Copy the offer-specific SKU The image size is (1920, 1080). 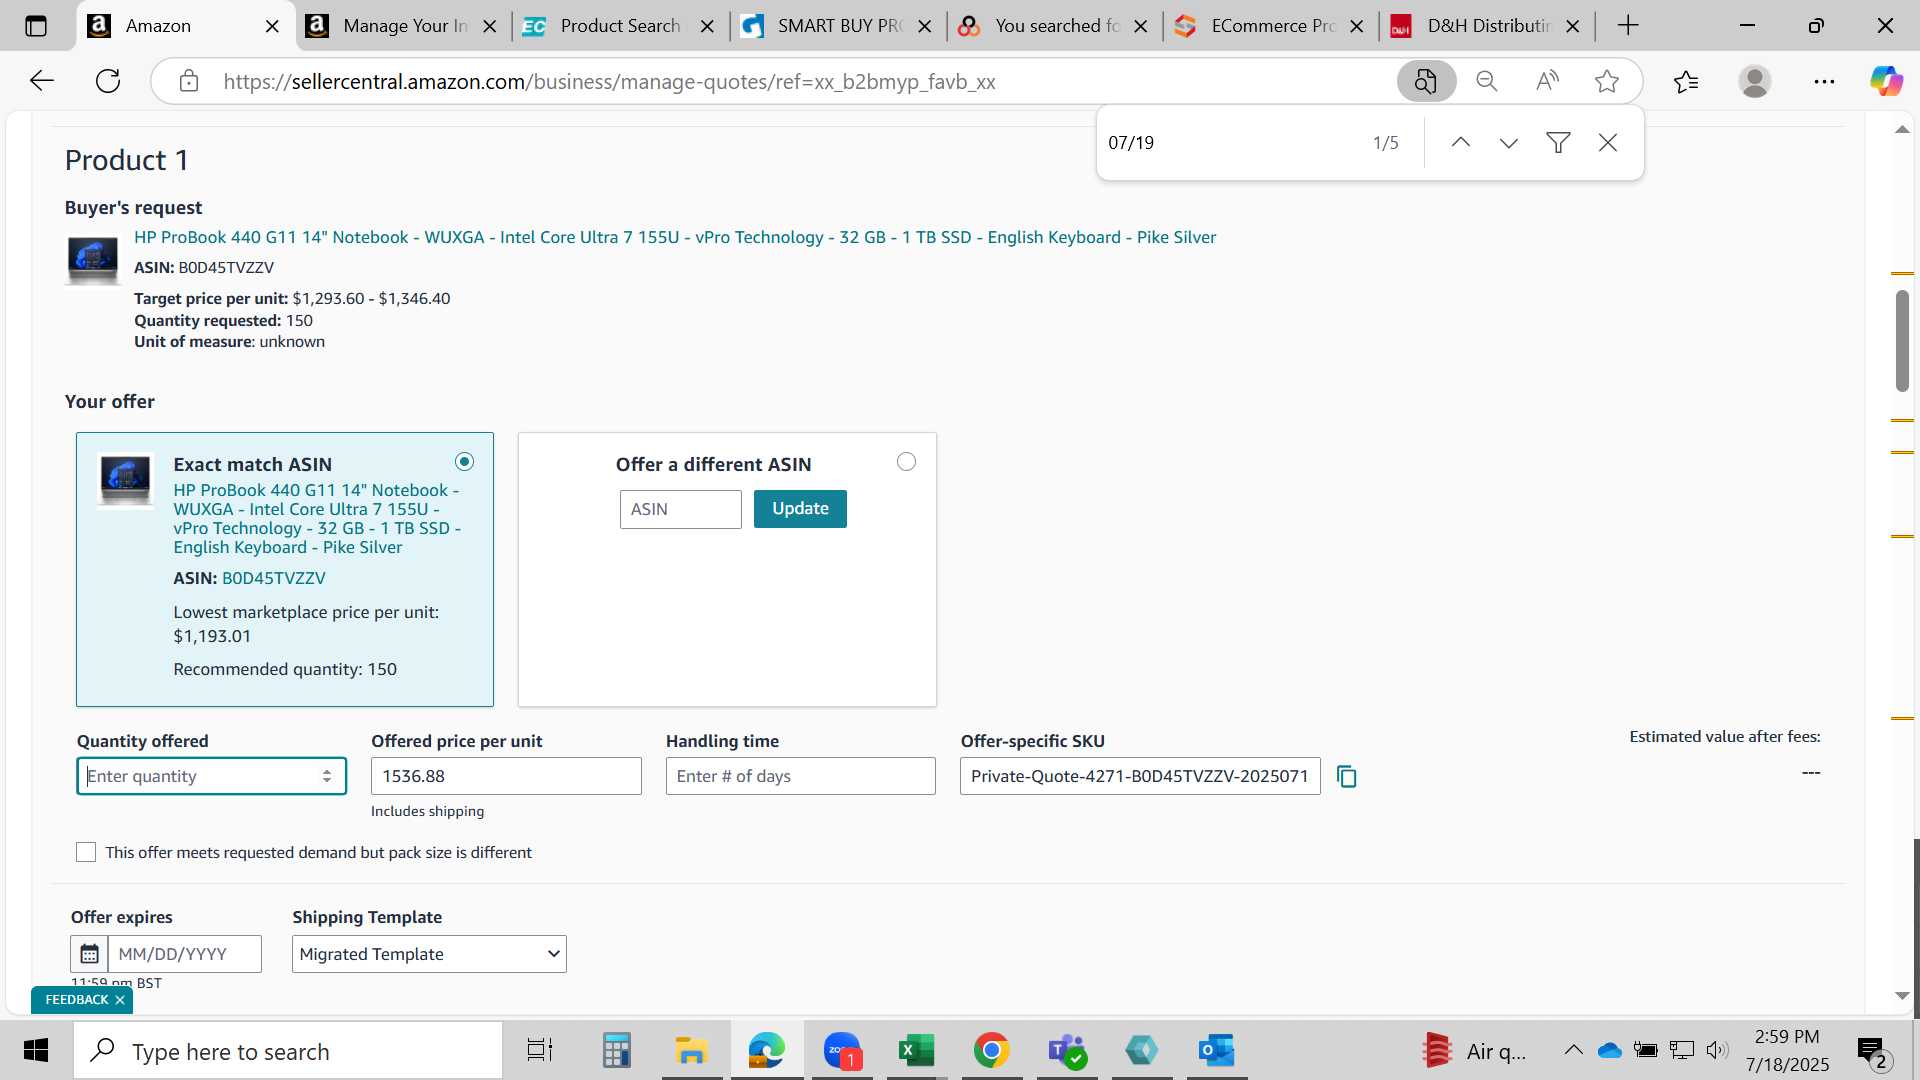tap(1347, 777)
